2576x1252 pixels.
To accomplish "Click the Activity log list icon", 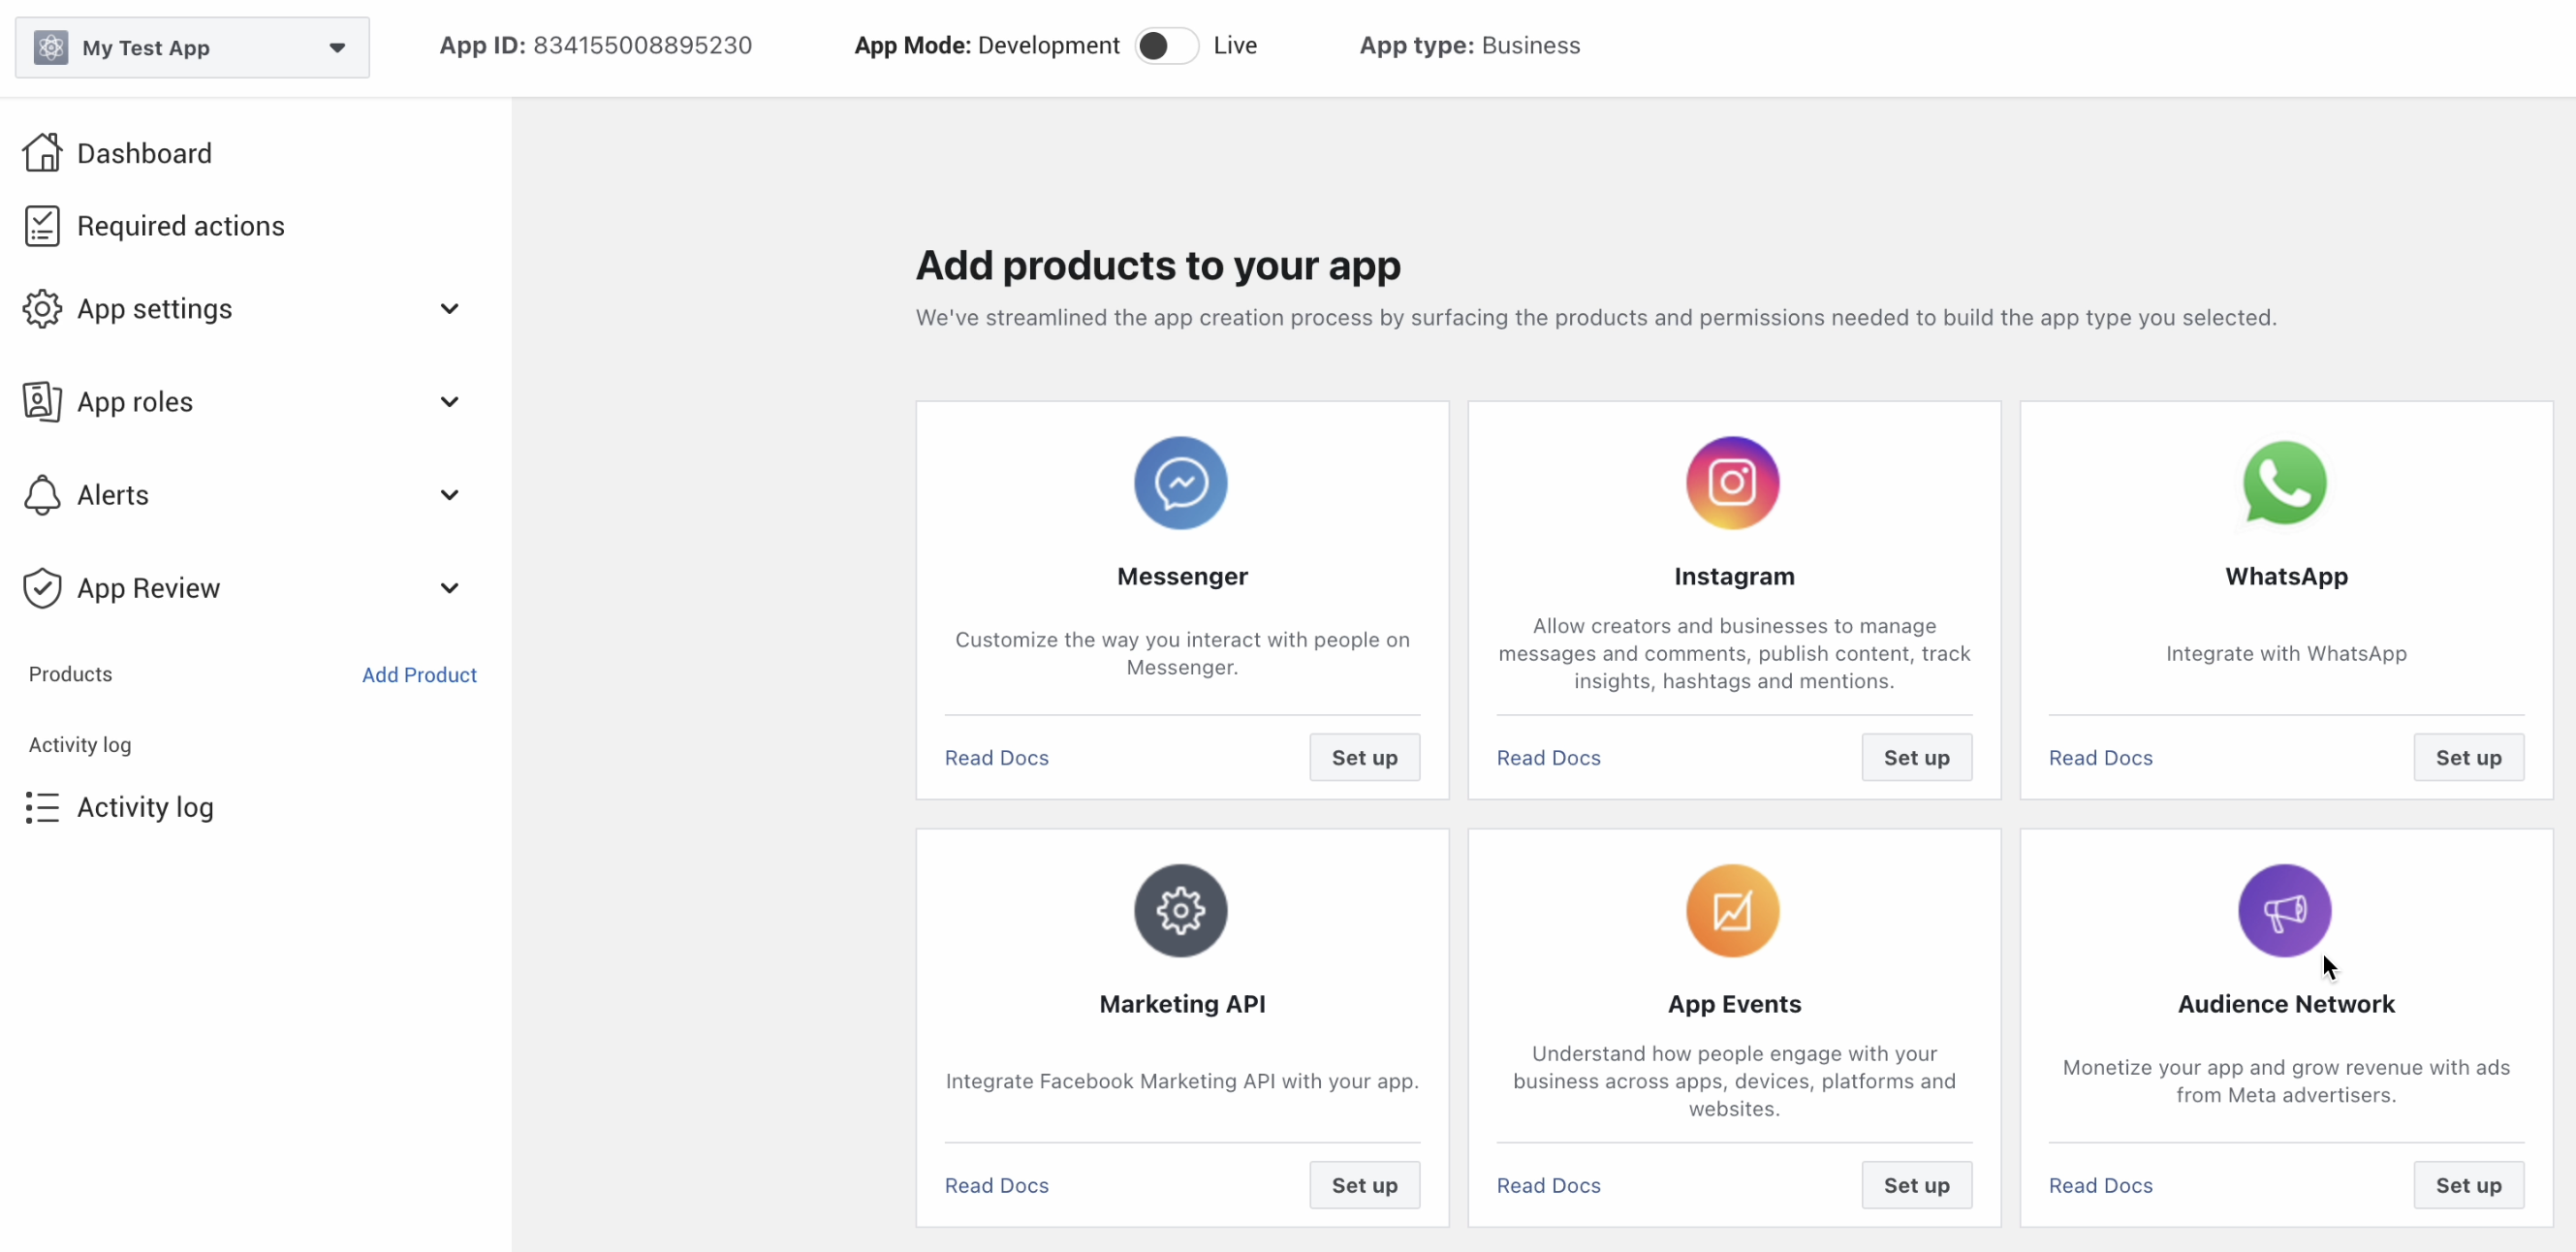I will click(x=42, y=807).
